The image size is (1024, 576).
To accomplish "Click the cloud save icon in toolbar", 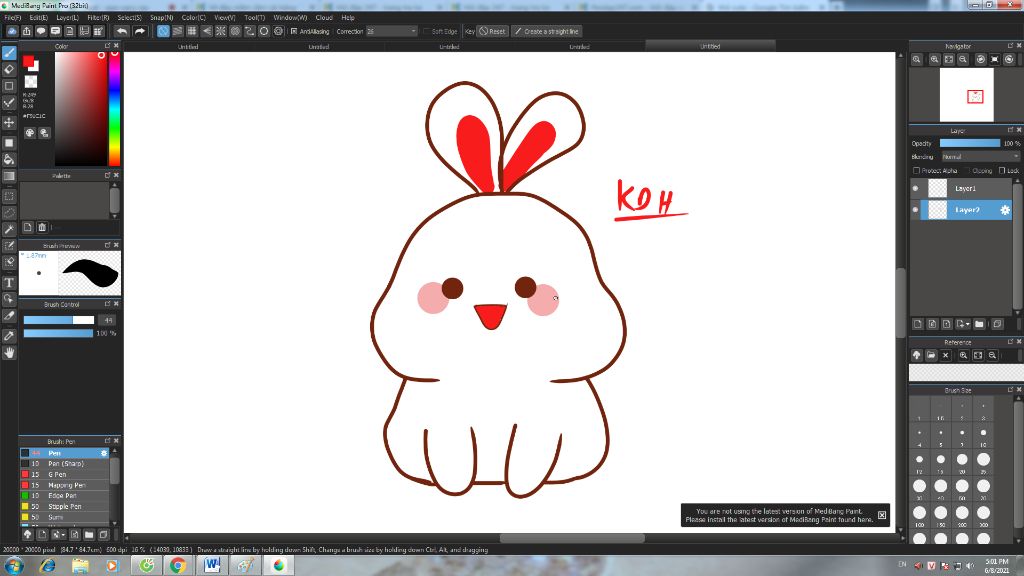I will click(12, 31).
